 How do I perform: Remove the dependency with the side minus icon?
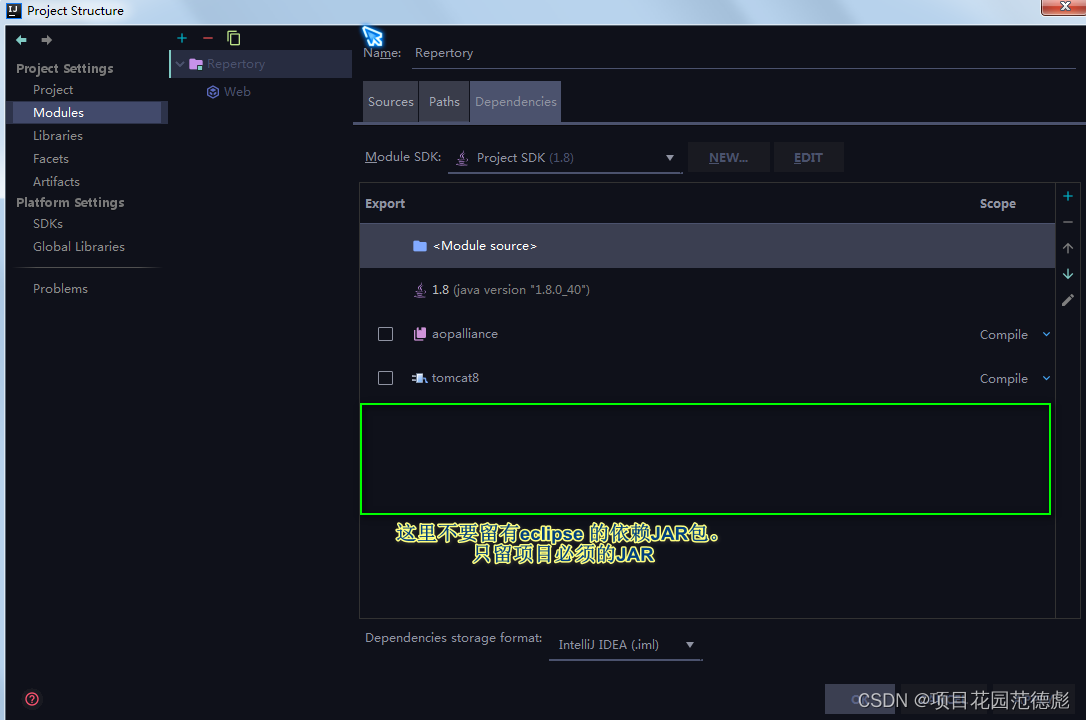(x=1068, y=222)
